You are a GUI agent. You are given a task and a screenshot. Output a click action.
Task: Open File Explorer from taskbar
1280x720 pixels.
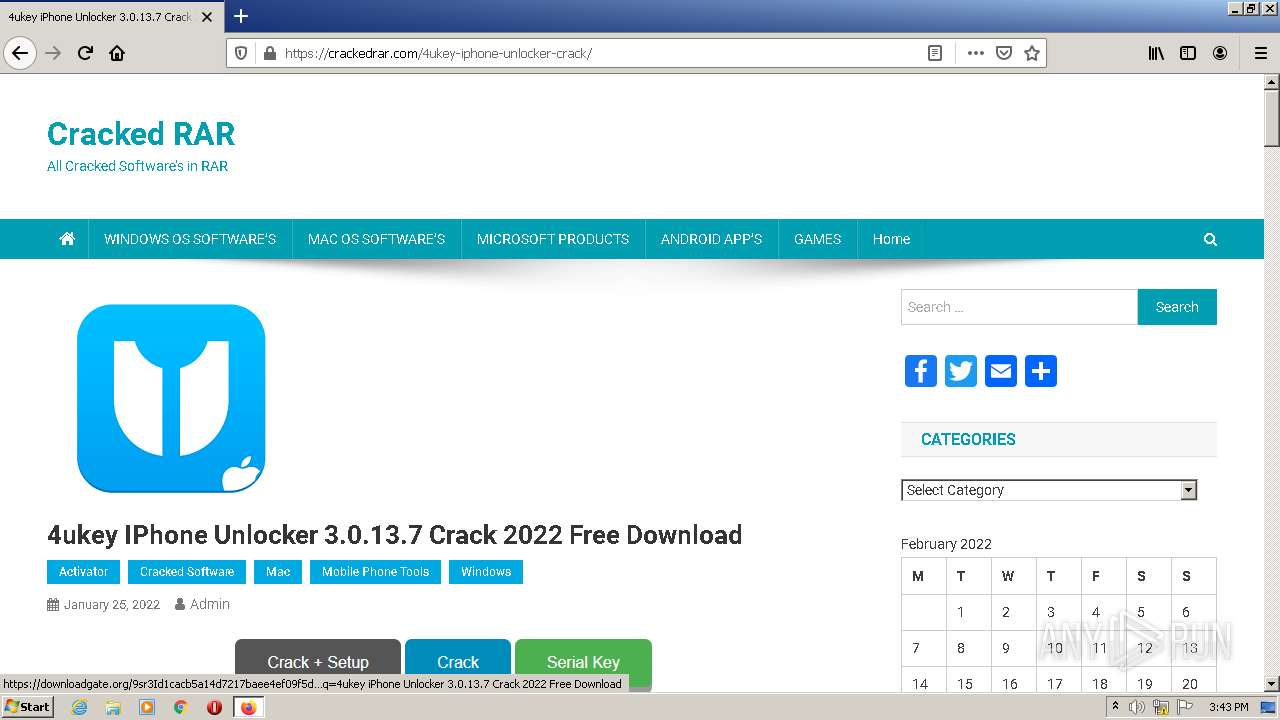(113, 707)
